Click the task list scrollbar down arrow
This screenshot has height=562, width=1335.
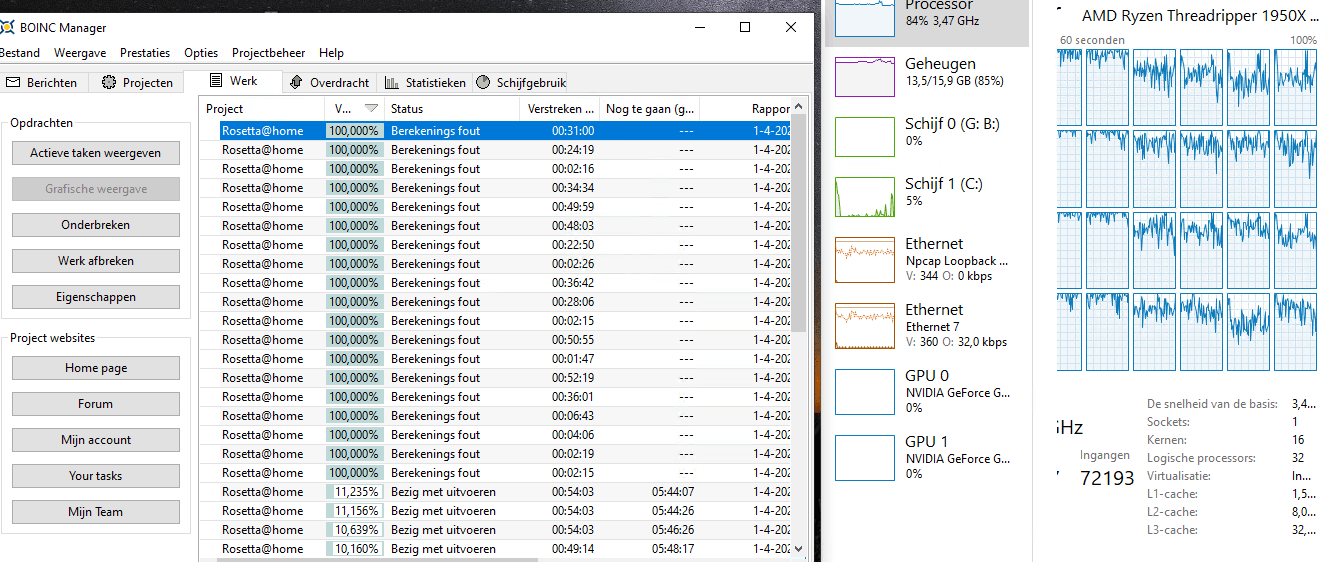[798, 548]
